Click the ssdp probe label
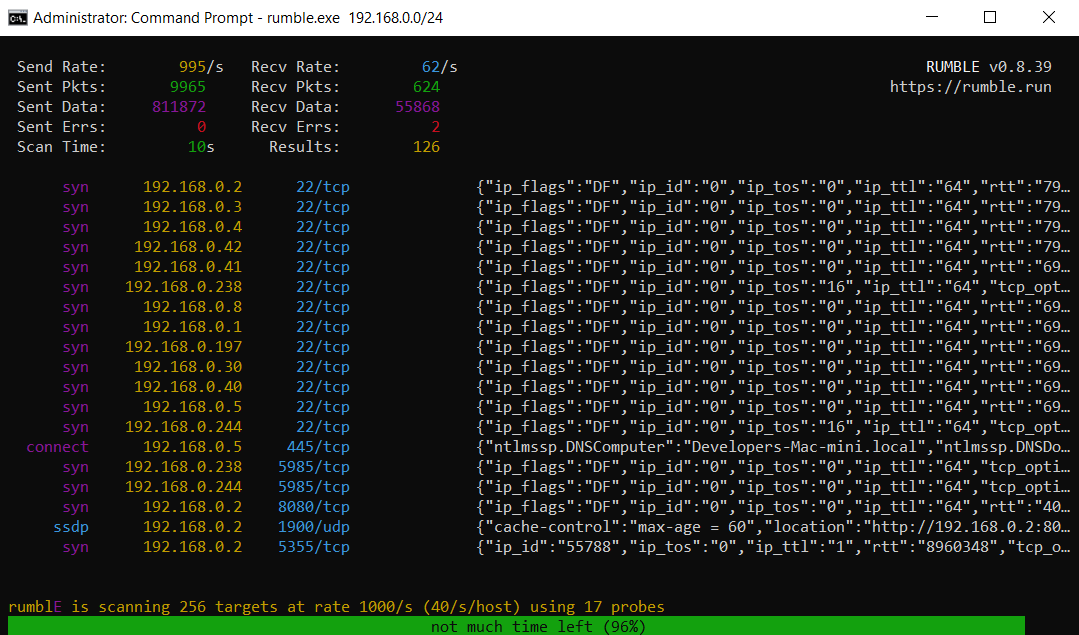Image resolution: width=1079 pixels, height=635 pixels. tap(70, 527)
